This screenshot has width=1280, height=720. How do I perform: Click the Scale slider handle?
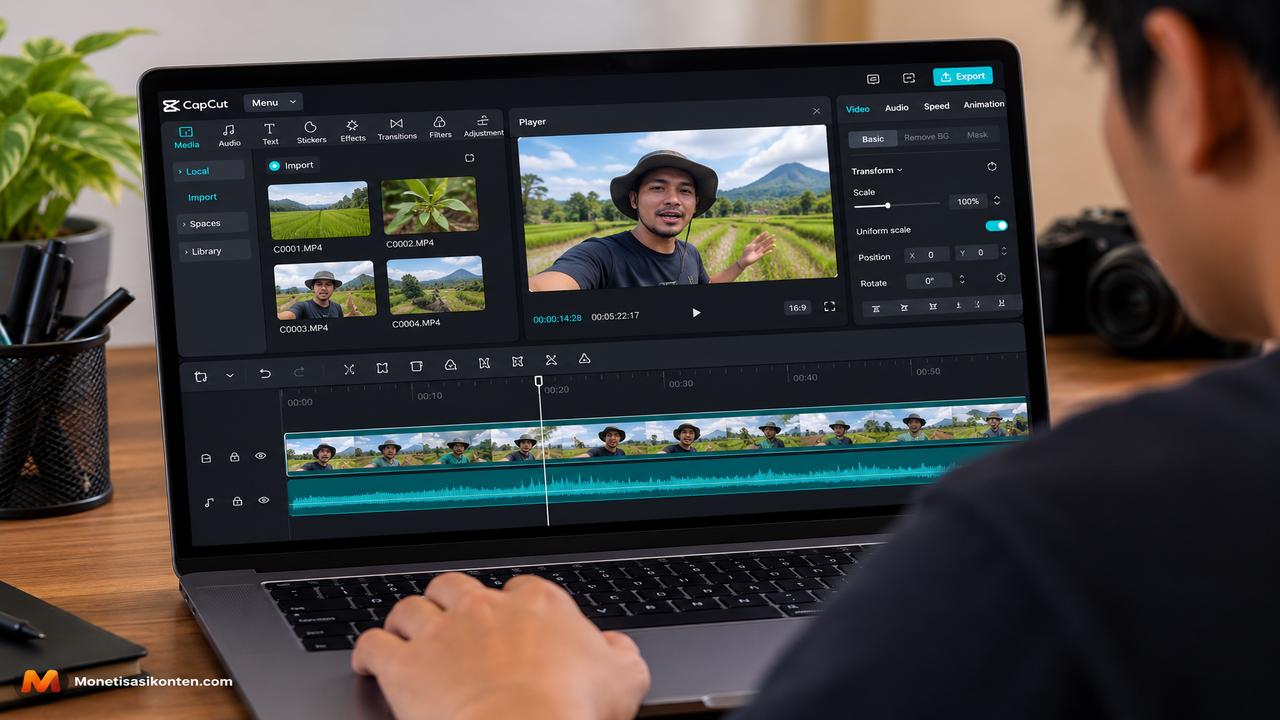point(887,205)
